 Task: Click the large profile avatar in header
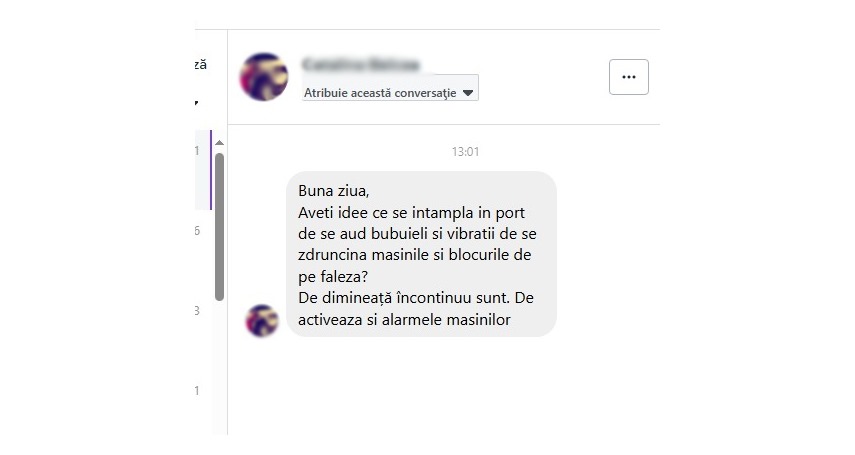tap(264, 77)
